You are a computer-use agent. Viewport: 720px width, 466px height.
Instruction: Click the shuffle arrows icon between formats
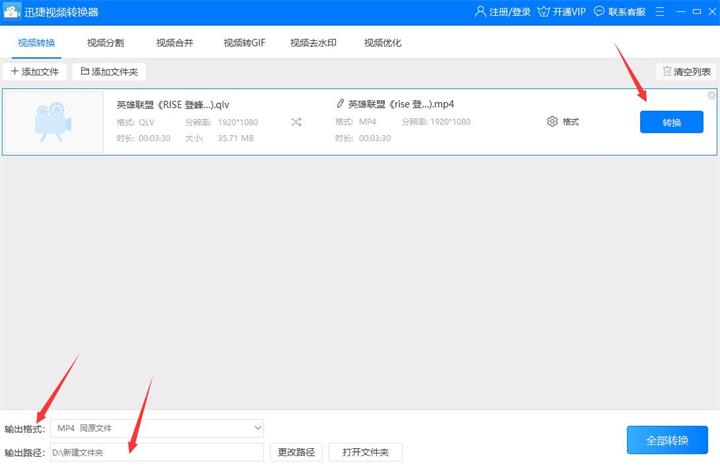point(296,122)
